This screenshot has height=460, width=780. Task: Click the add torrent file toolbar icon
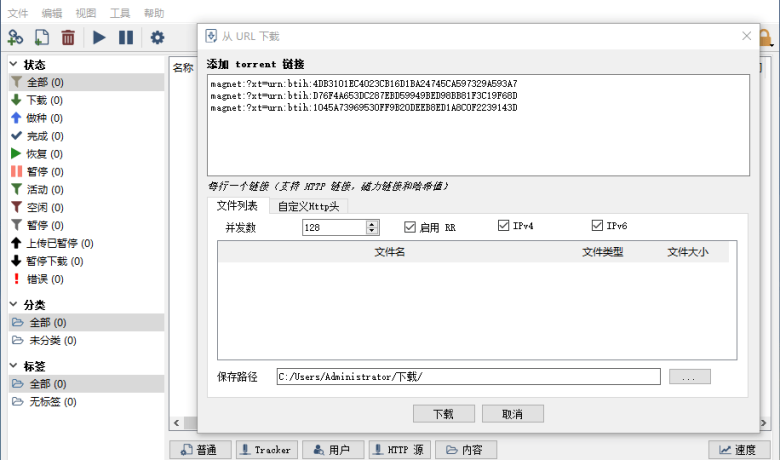click(x=42, y=37)
